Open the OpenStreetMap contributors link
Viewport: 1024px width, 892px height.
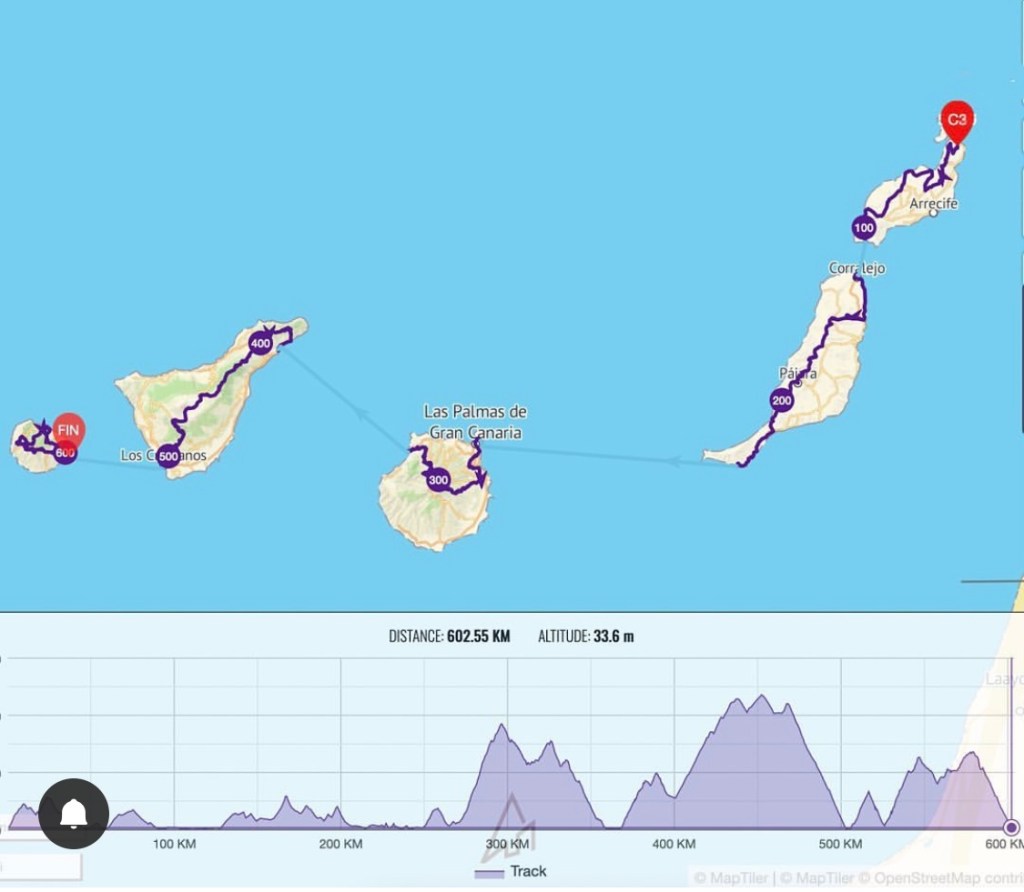[938, 878]
